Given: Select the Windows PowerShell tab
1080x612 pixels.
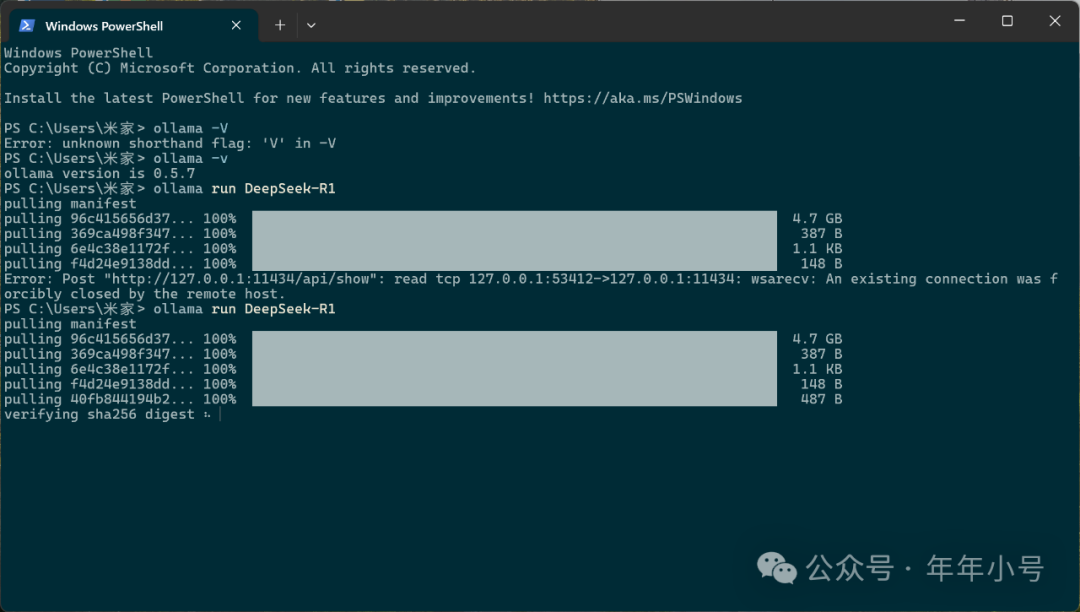Looking at the screenshot, I should pos(134,25).
